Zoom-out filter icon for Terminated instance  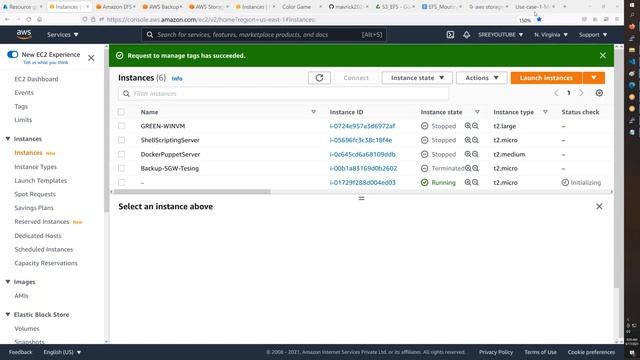click(475, 168)
